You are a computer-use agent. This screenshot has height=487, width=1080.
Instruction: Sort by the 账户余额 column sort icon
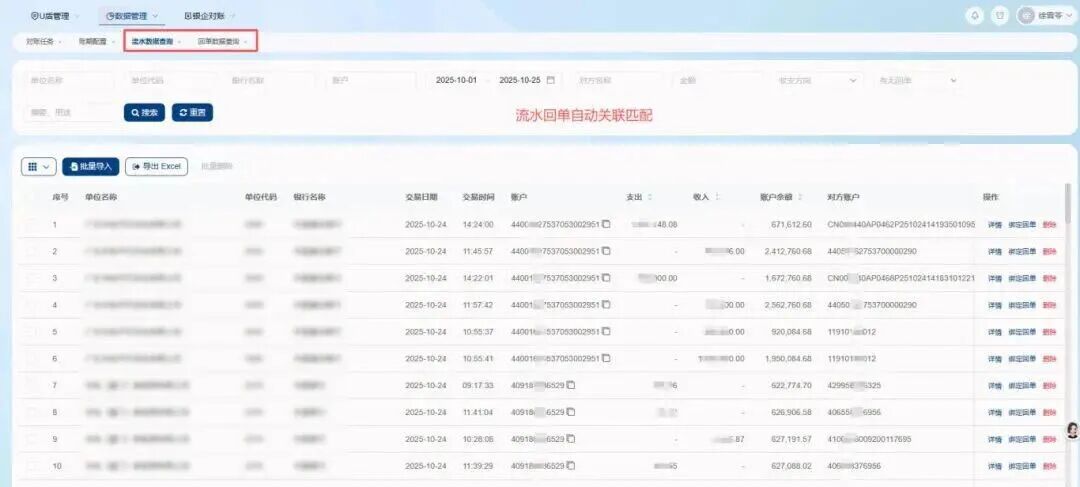click(x=799, y=197)
